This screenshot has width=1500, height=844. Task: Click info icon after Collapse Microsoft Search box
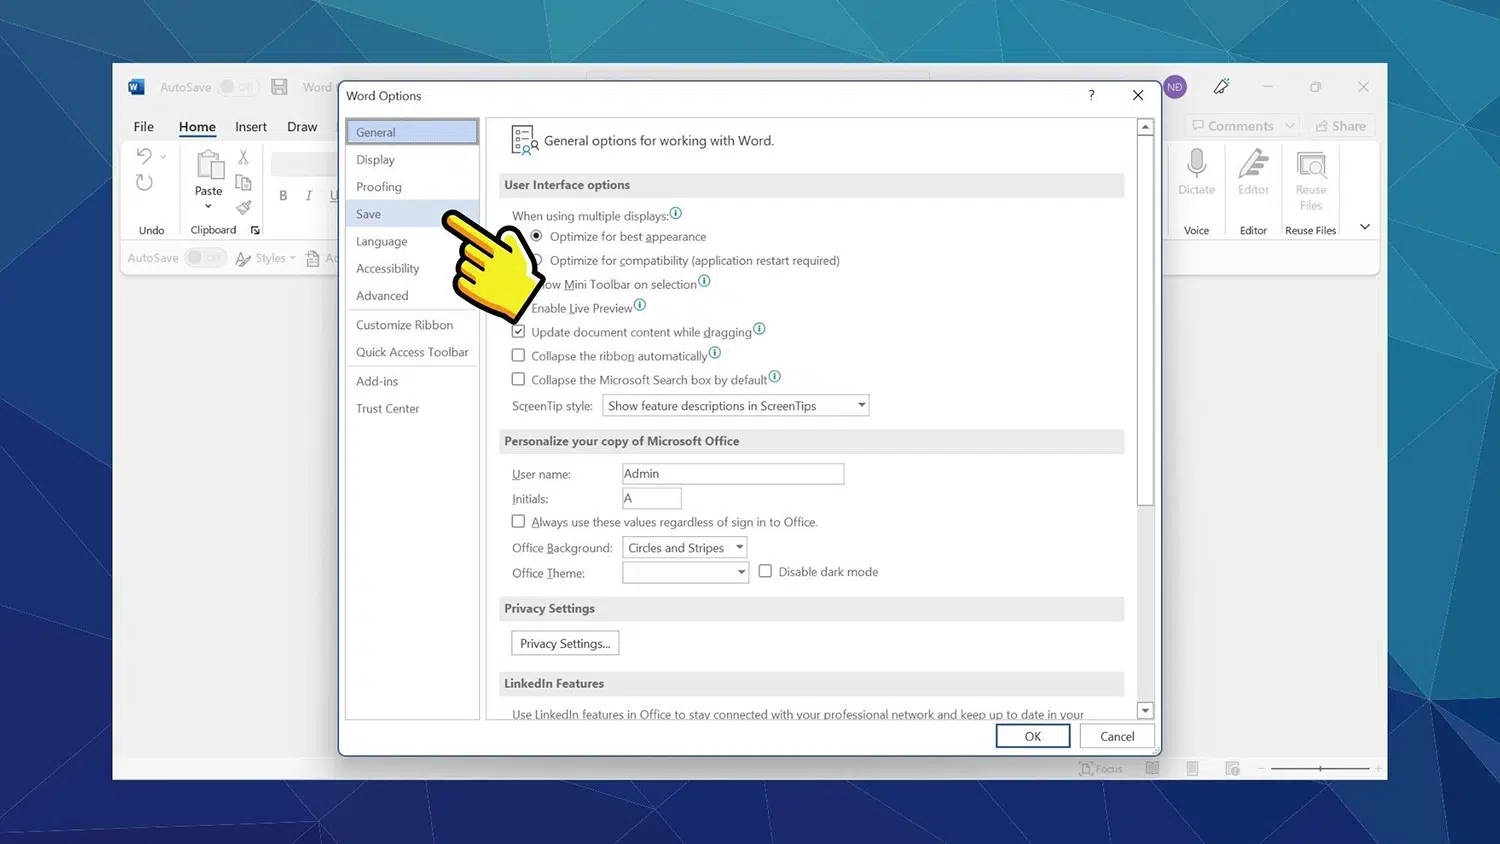774,377
